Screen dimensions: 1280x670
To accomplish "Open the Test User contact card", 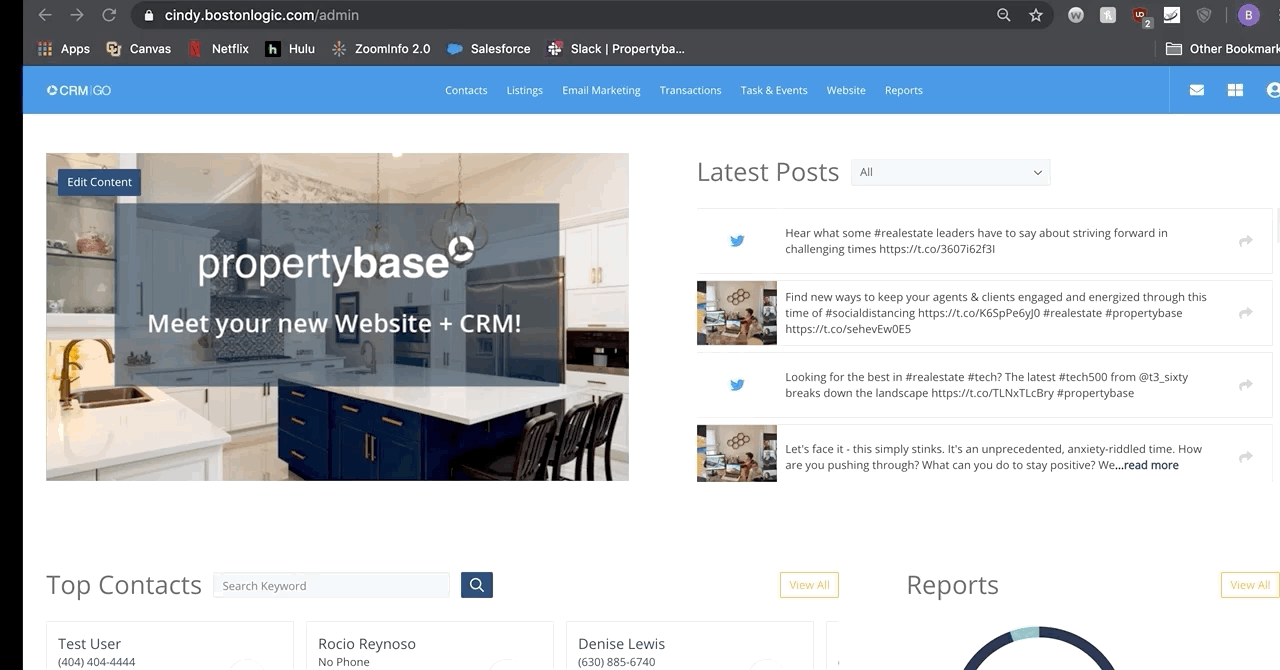I will [x=170, y=646].
